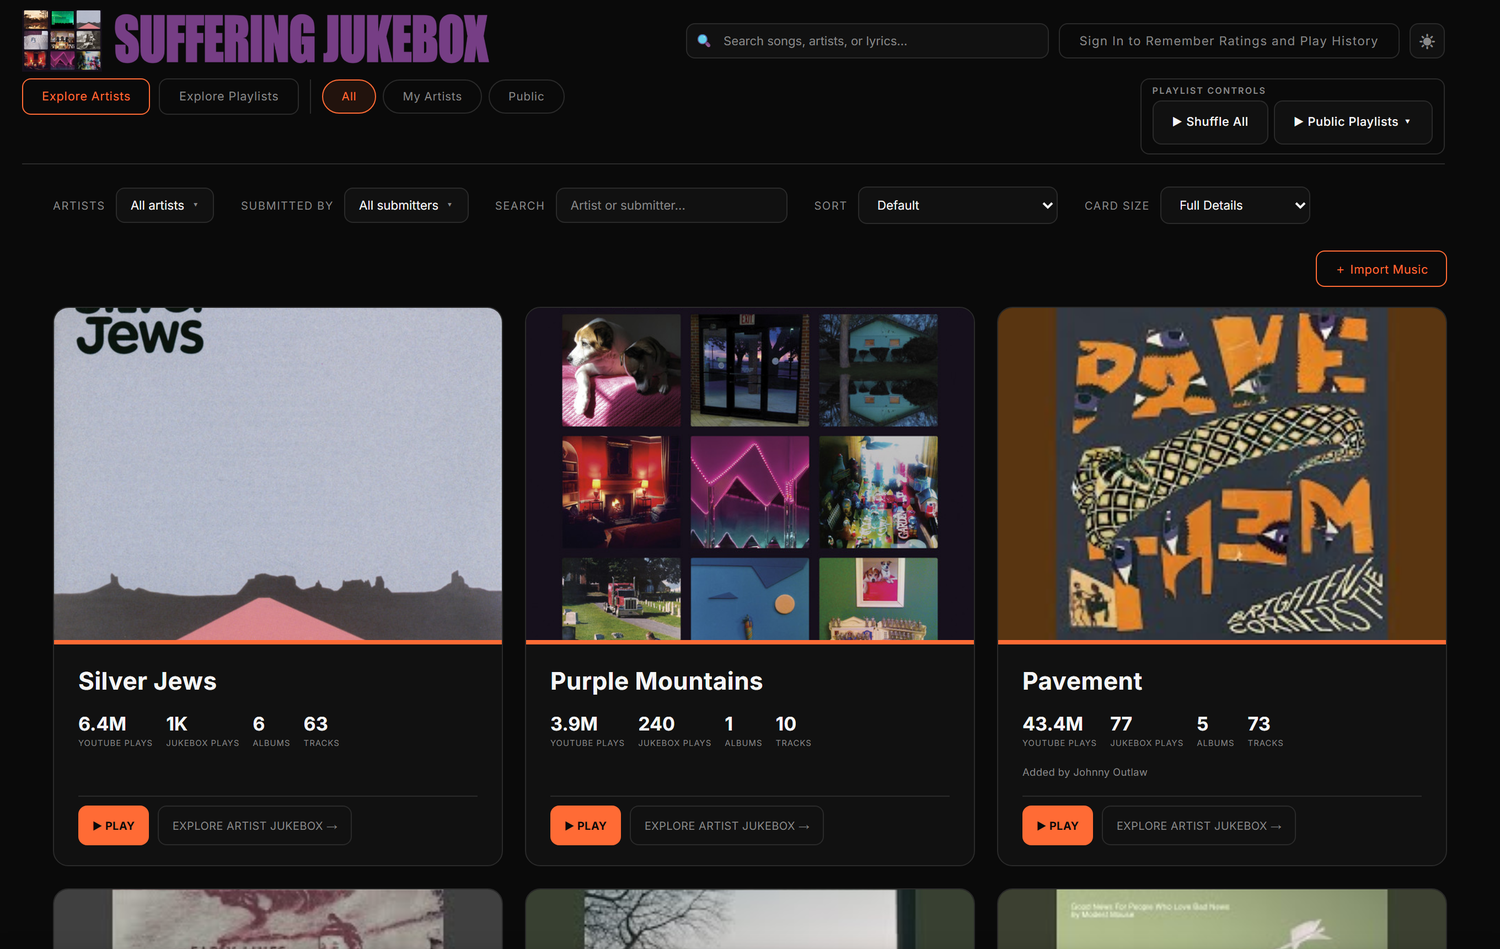Play the Pavement artist
The image size is (1500, 949).
pyautogui.click(x=1057, y=826)
